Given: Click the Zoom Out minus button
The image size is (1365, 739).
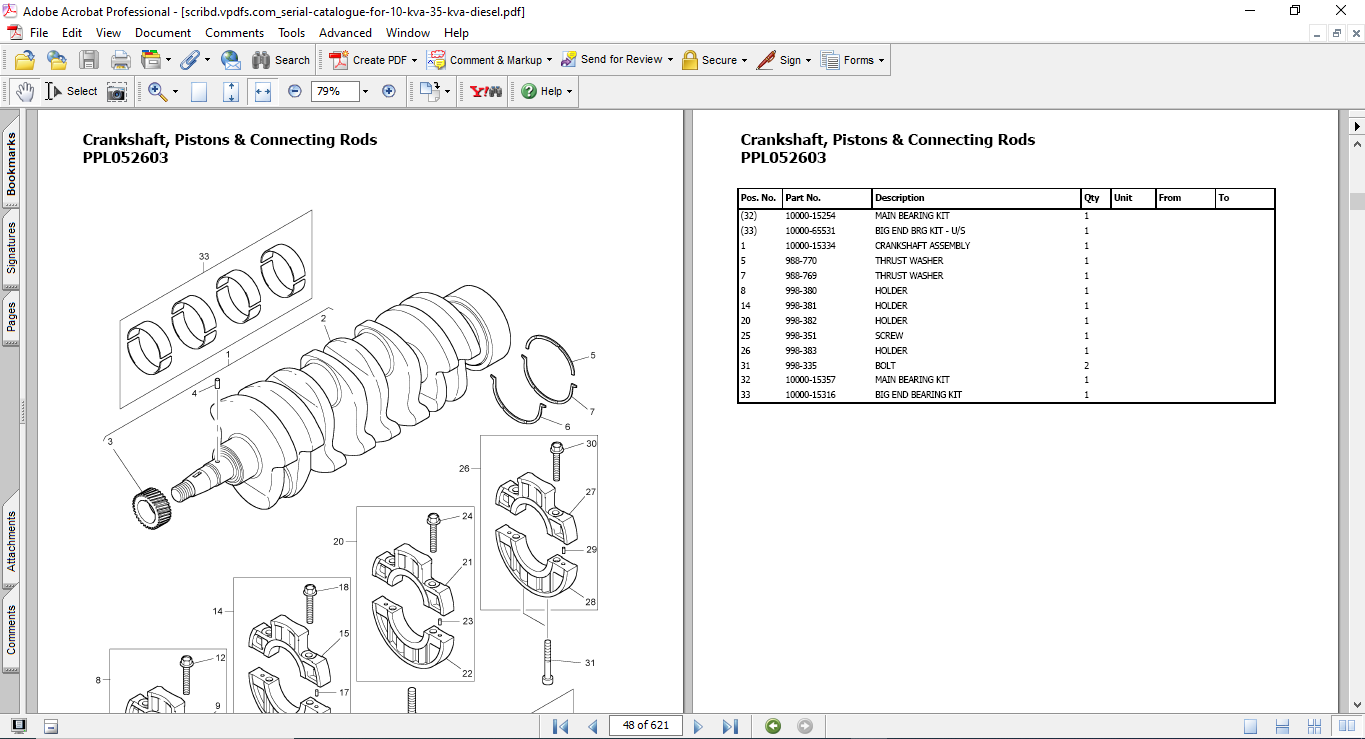Looking at the screenshot, I should pos(295,91).
